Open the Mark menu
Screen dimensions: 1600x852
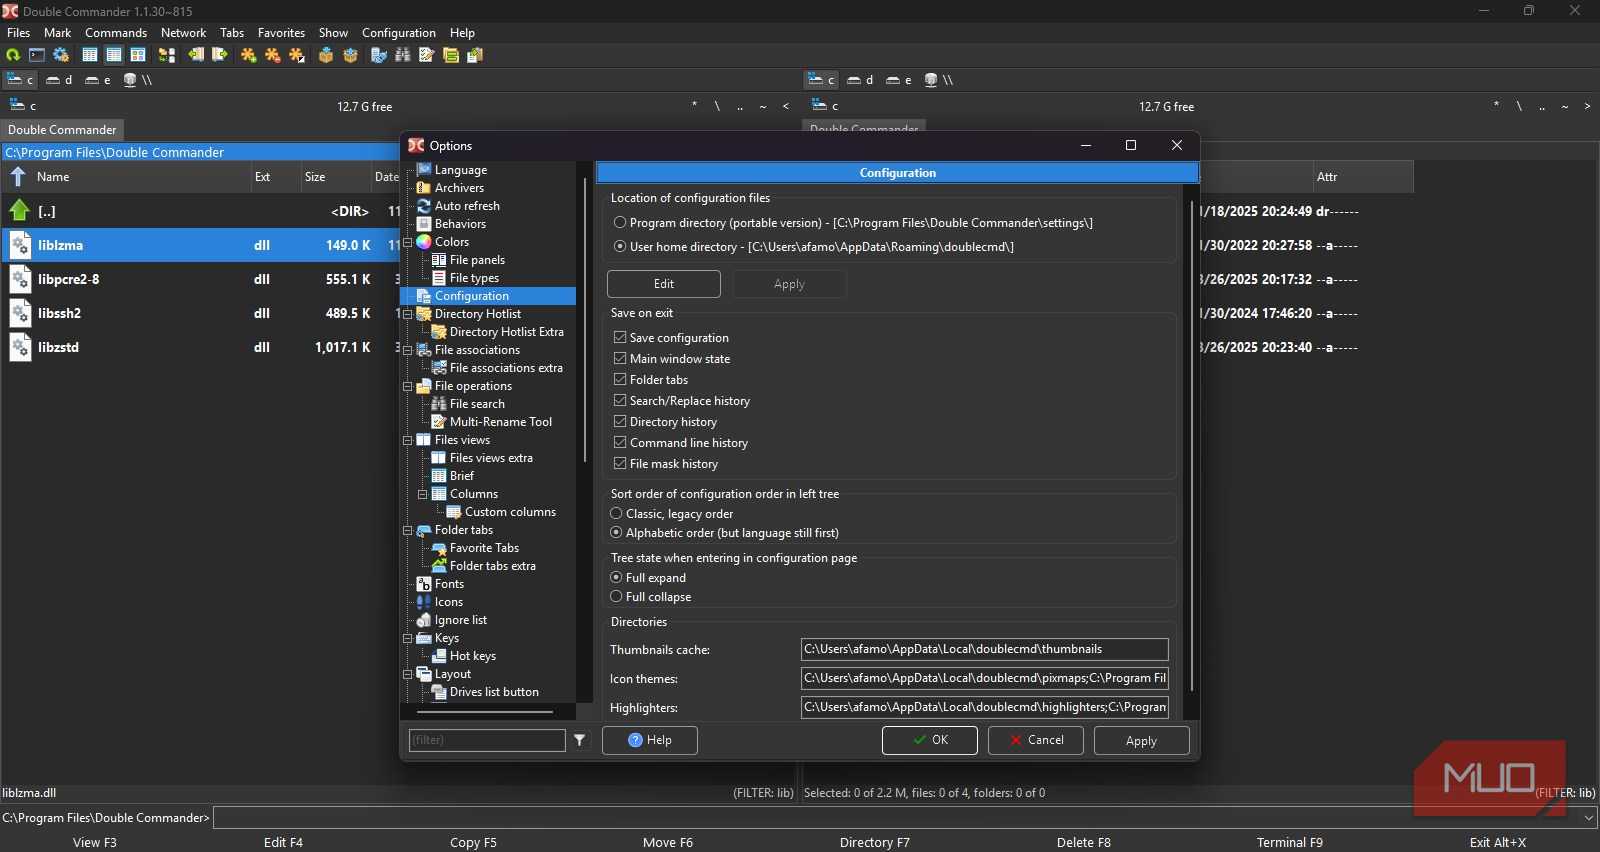click(57, 33)
